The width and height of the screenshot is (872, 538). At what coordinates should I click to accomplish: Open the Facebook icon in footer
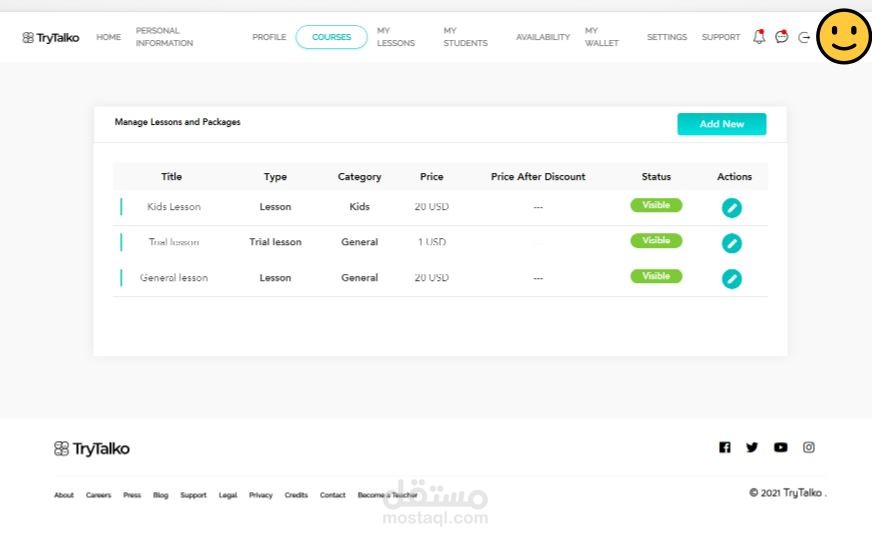pyautogui.click(x=725, y=447)
